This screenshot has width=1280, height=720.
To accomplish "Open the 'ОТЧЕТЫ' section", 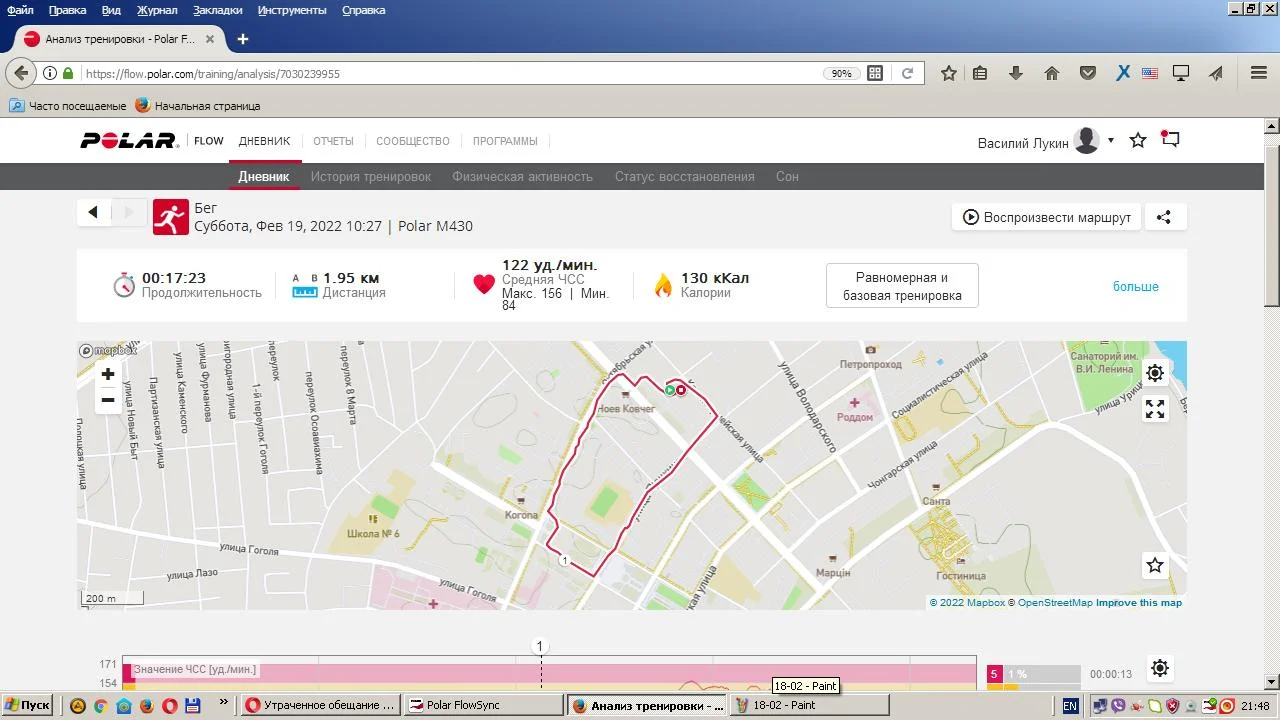I will [x=333, y=141].
